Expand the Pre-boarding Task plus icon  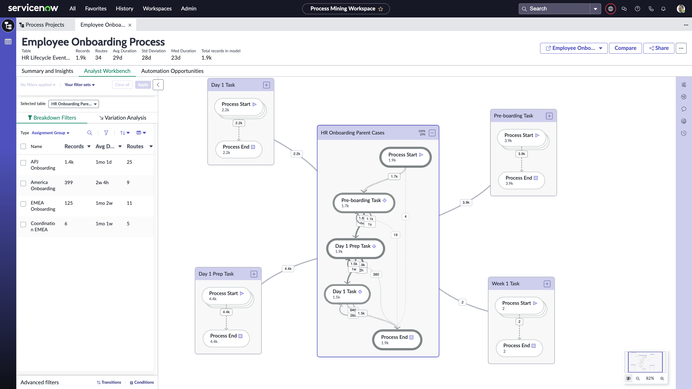[x=549, y=116]
